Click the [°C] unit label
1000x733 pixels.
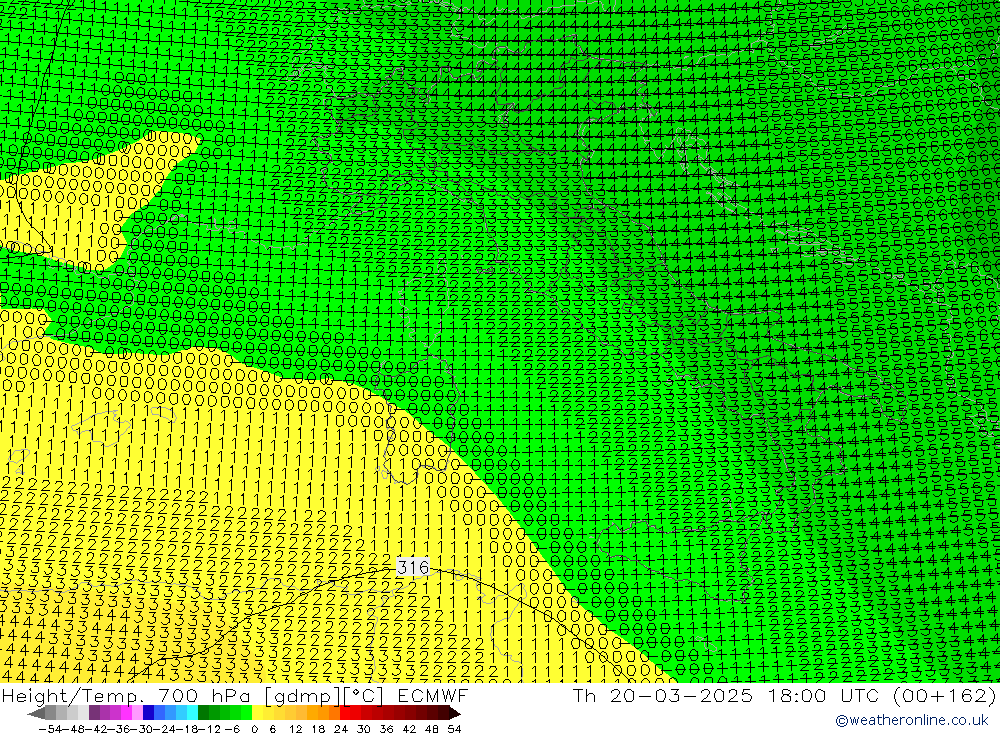364,696
